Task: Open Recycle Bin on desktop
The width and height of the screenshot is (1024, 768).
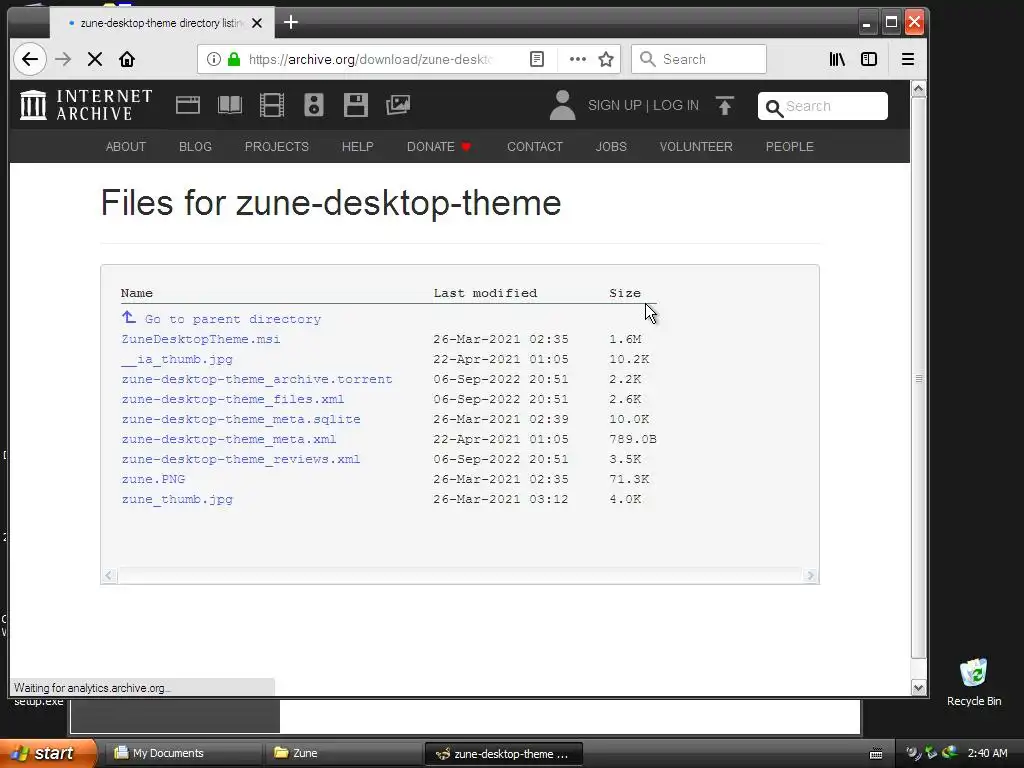Action: [974, 682]
